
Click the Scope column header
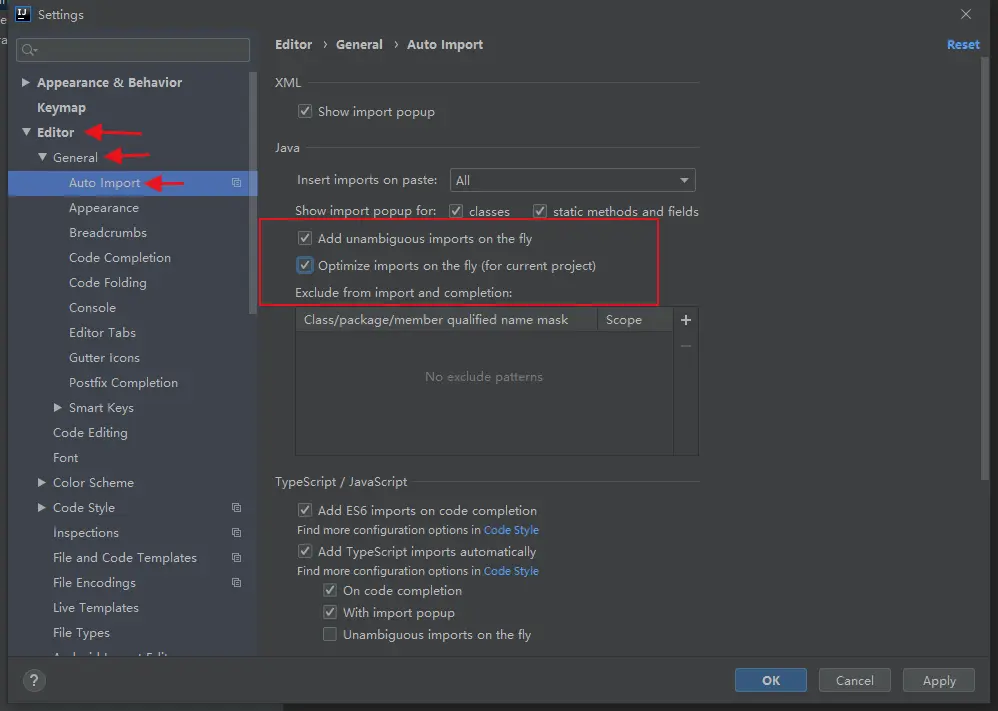[x=635, y=320]
